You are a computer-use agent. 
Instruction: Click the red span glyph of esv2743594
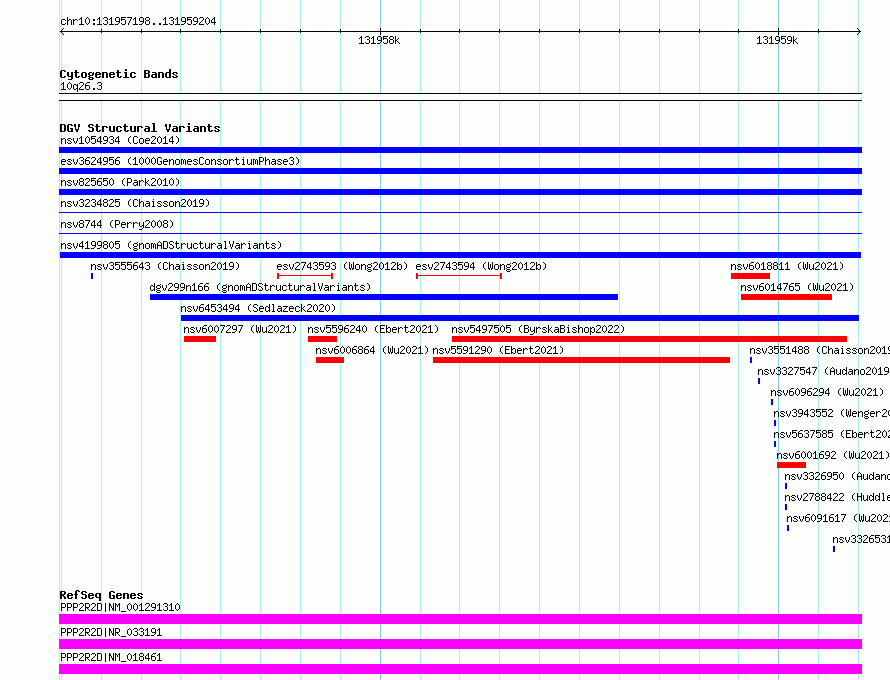(459, 276)
